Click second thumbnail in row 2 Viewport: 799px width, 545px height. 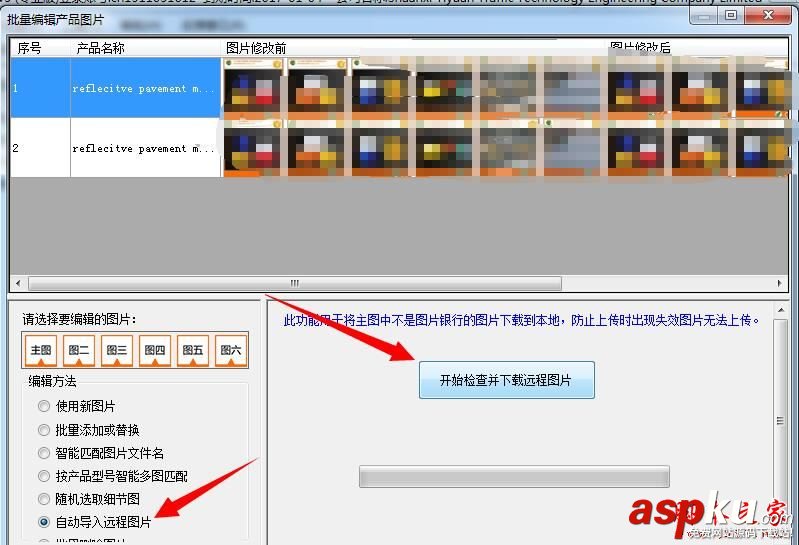[x=317, y=148]
